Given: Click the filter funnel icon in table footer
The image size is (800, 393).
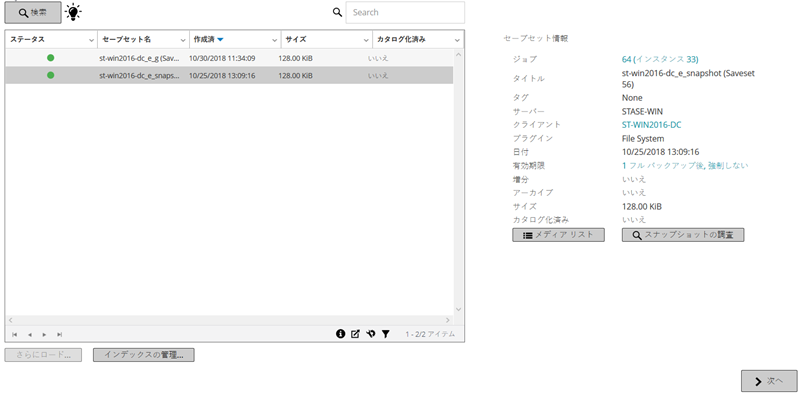Looking at the screenshot, I should pyautogui.click(x=386, y=334).
